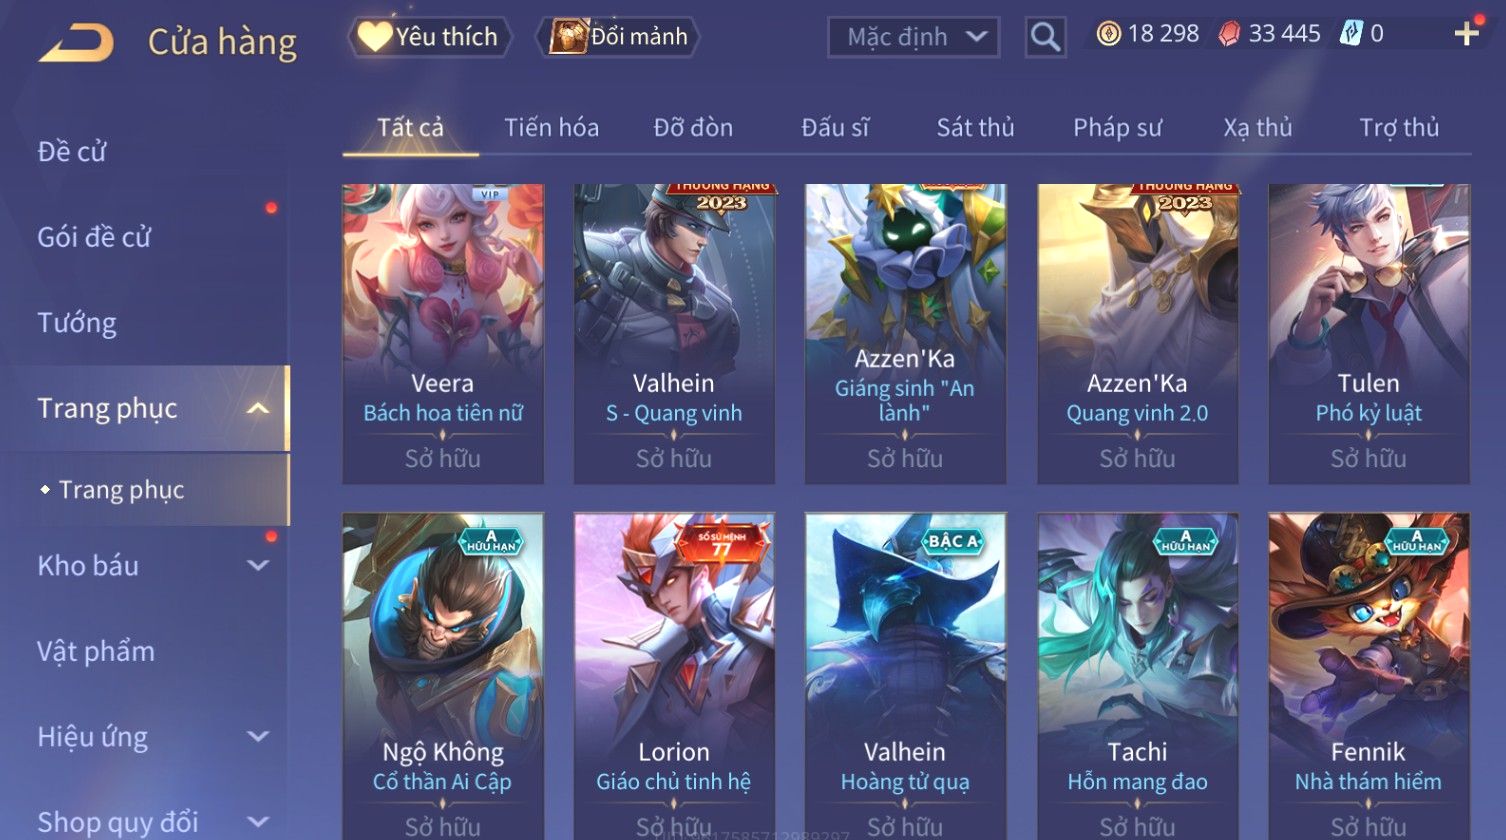This screenshot has height=840, width=1506.
Task: Expand the Hiệu ứng section
Action: (x=258, y=737)
